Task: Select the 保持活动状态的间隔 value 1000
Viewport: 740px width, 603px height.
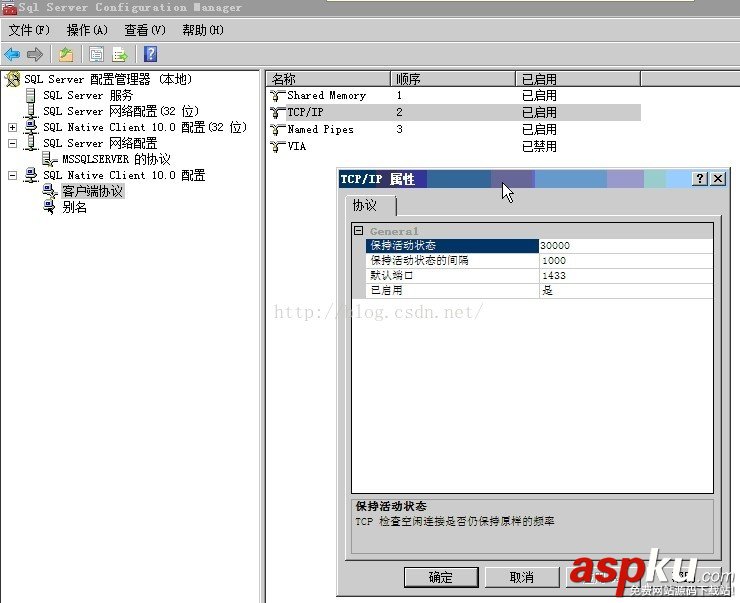Action: point(626,260)
